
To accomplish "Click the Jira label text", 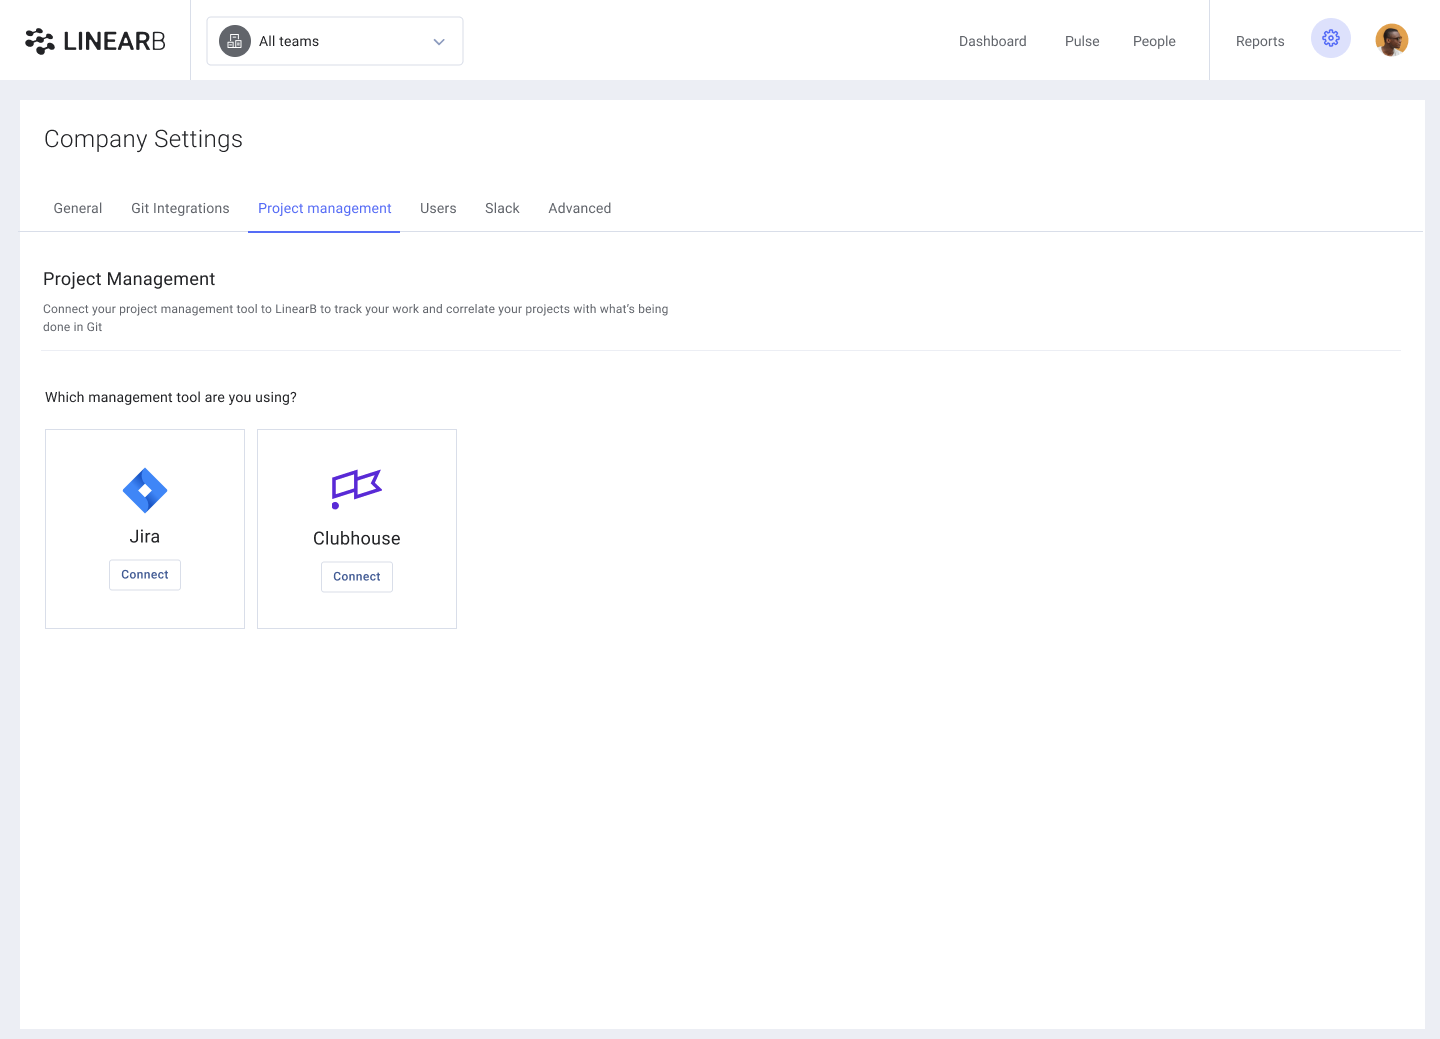I will pos(145,537).
